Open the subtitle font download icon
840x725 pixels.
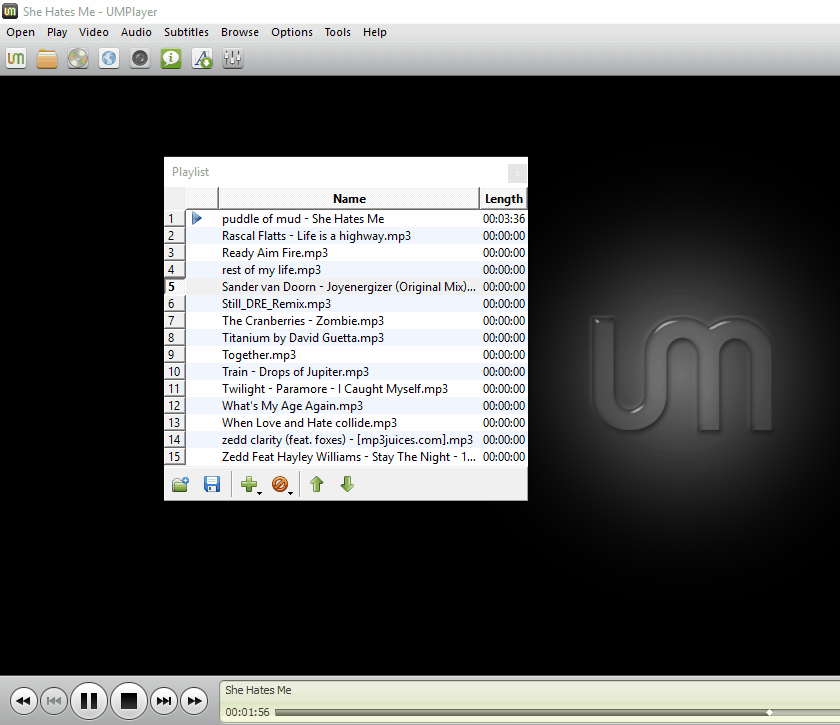(x=202, y=58)
